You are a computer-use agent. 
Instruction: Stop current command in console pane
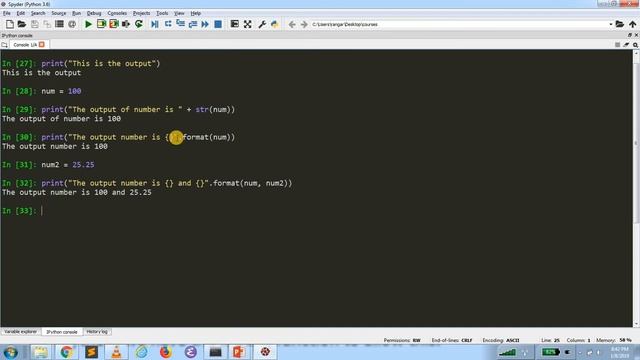[618, 44]
